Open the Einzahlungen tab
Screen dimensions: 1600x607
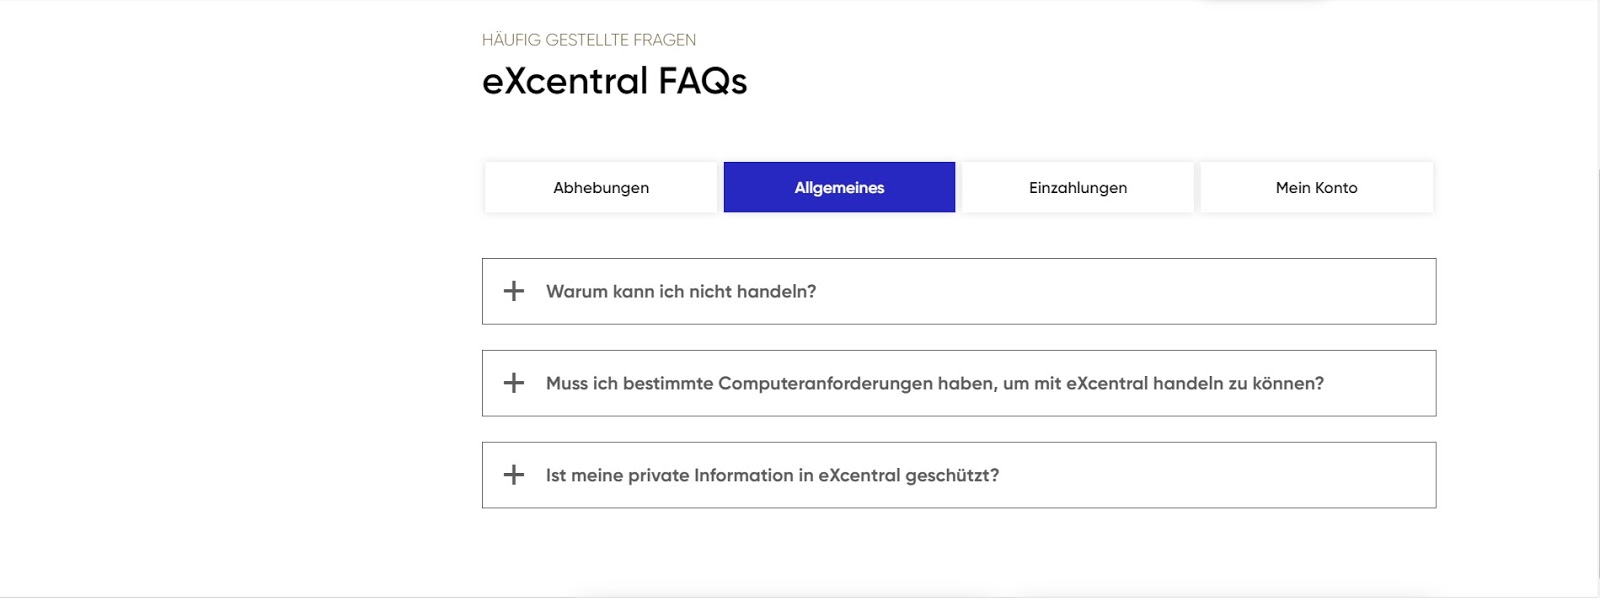pyautogui.click(x=1077, y=188)
